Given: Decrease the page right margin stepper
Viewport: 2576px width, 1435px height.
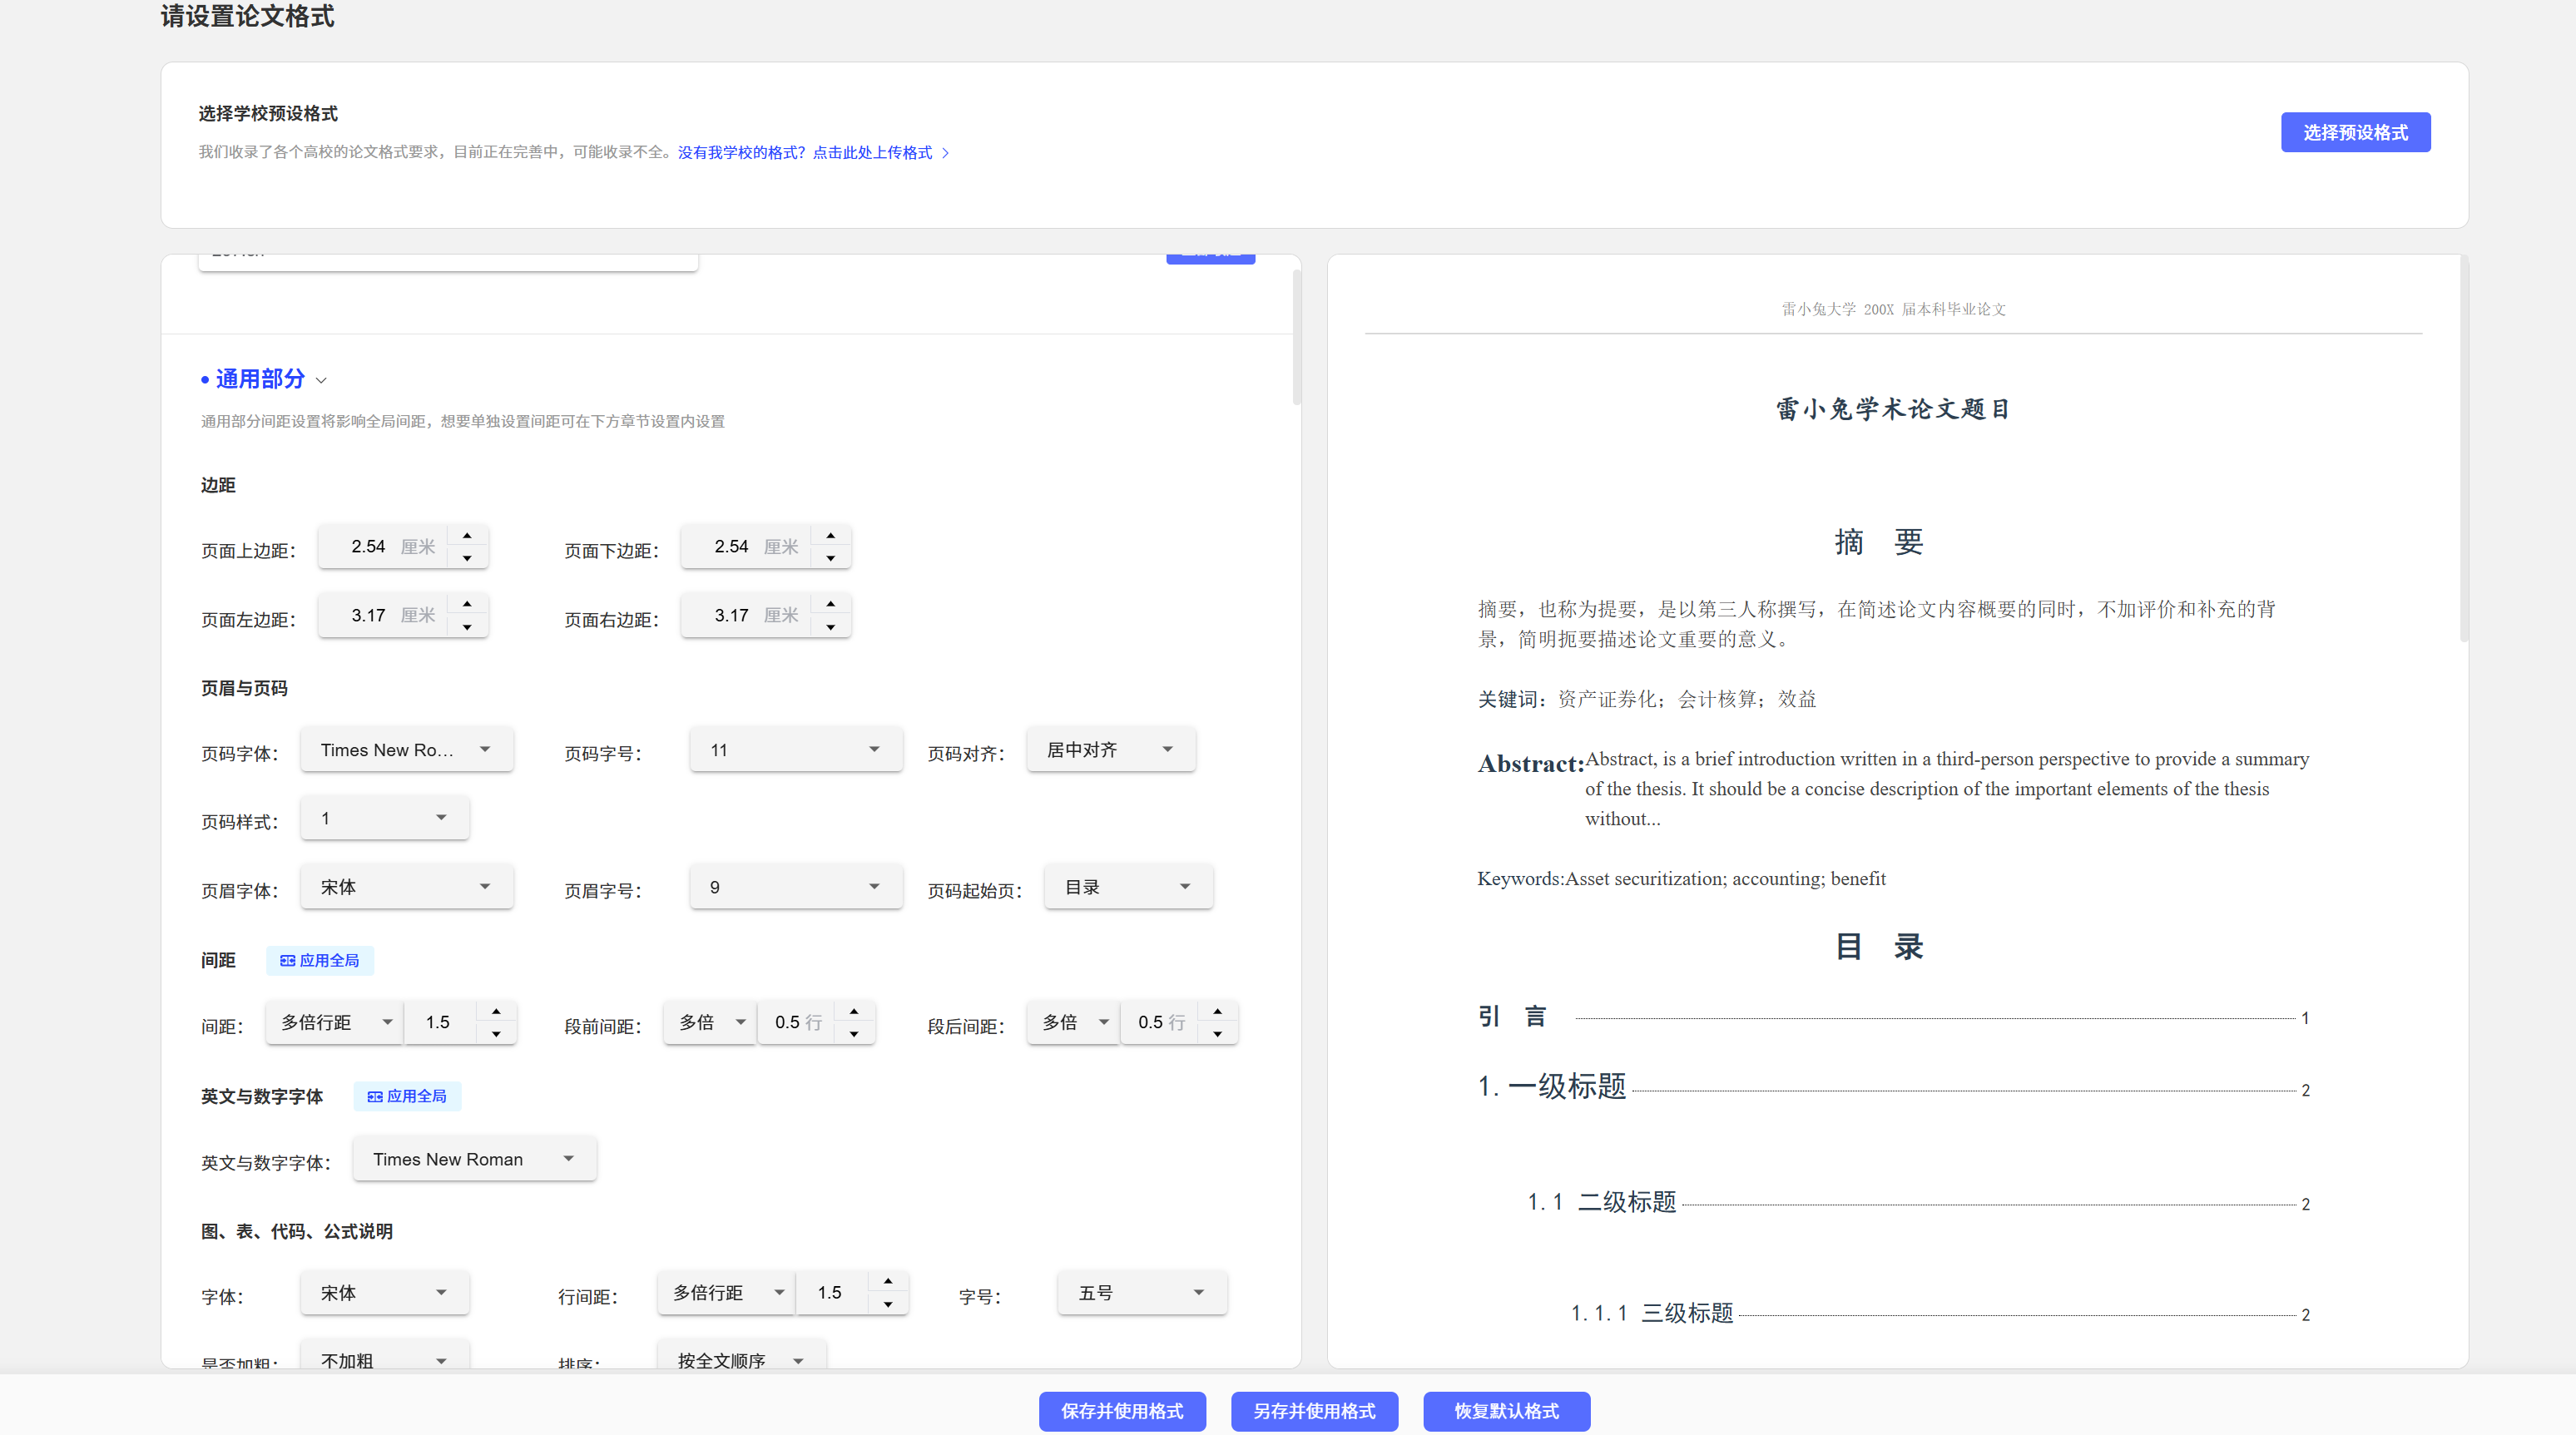Looking at the screenshot, I should point(830,627).
